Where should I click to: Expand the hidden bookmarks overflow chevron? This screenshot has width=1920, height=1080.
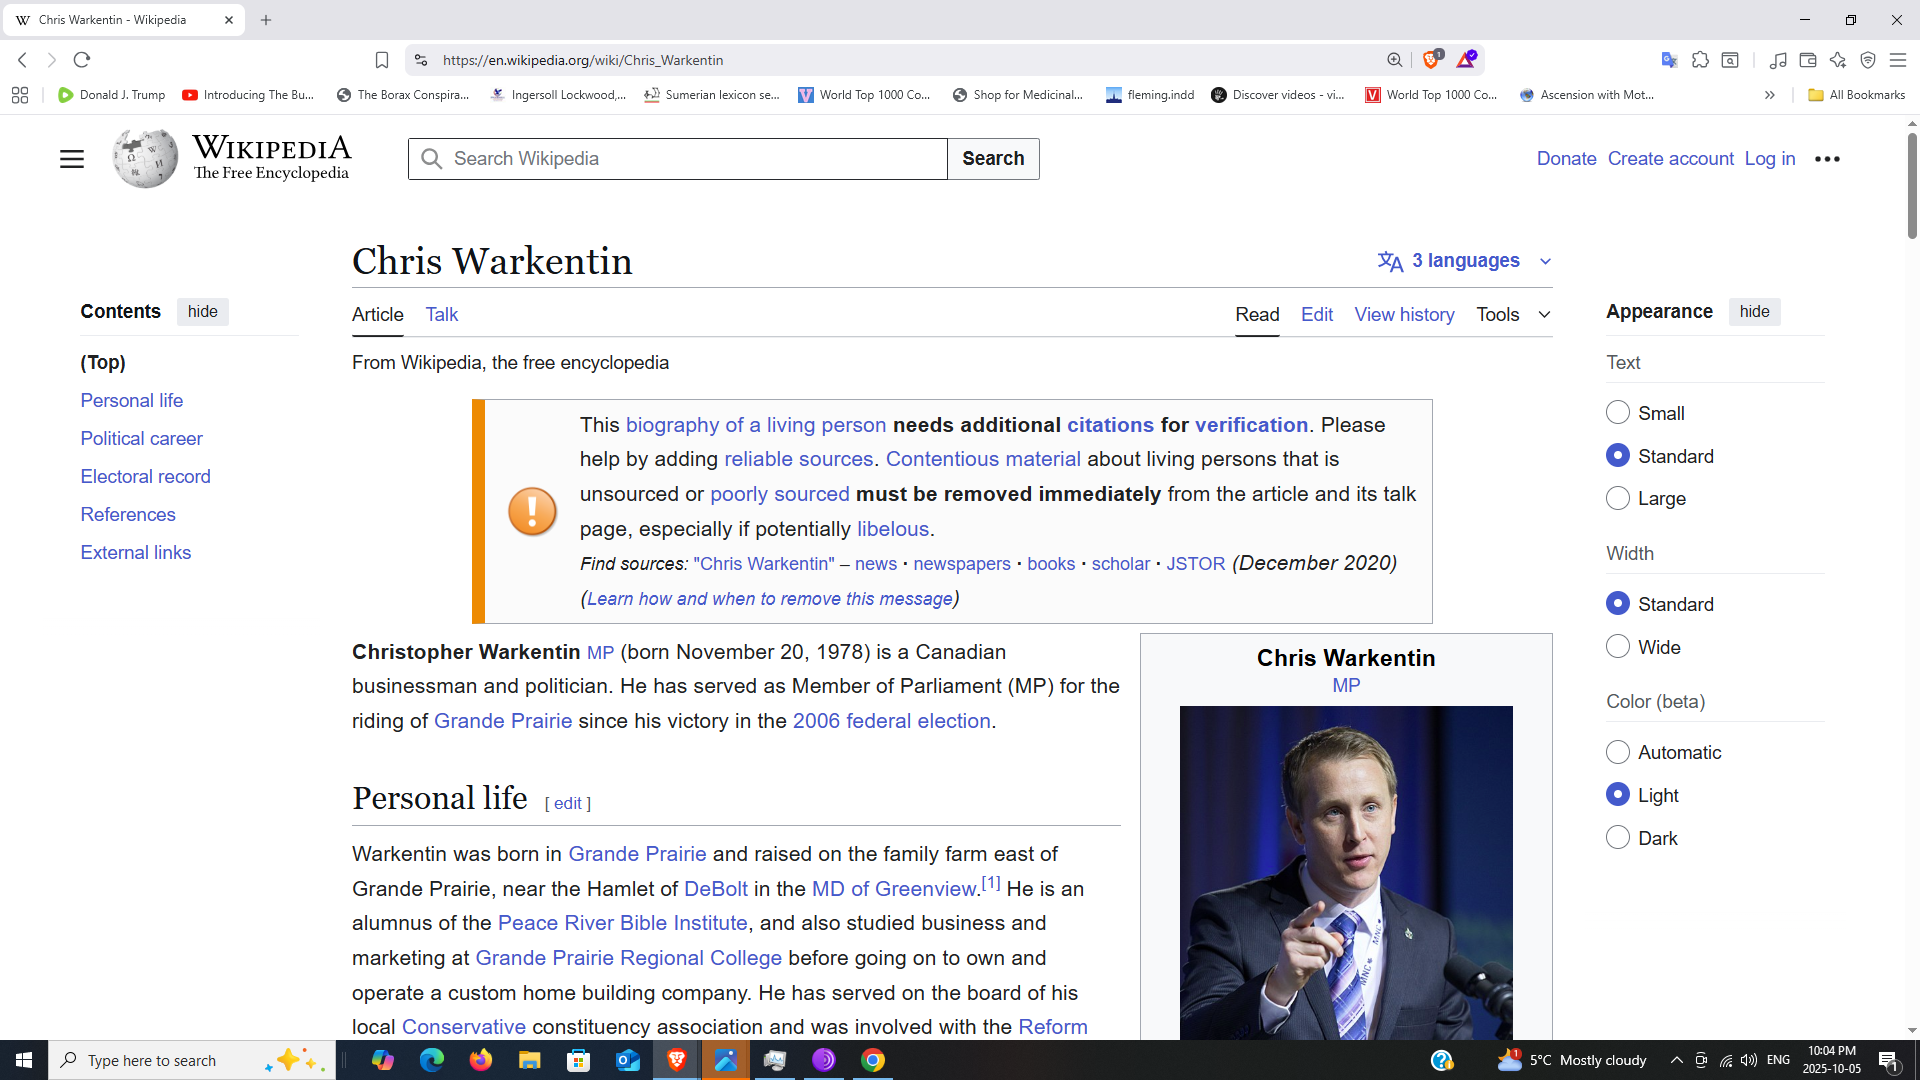[1769, 95]
